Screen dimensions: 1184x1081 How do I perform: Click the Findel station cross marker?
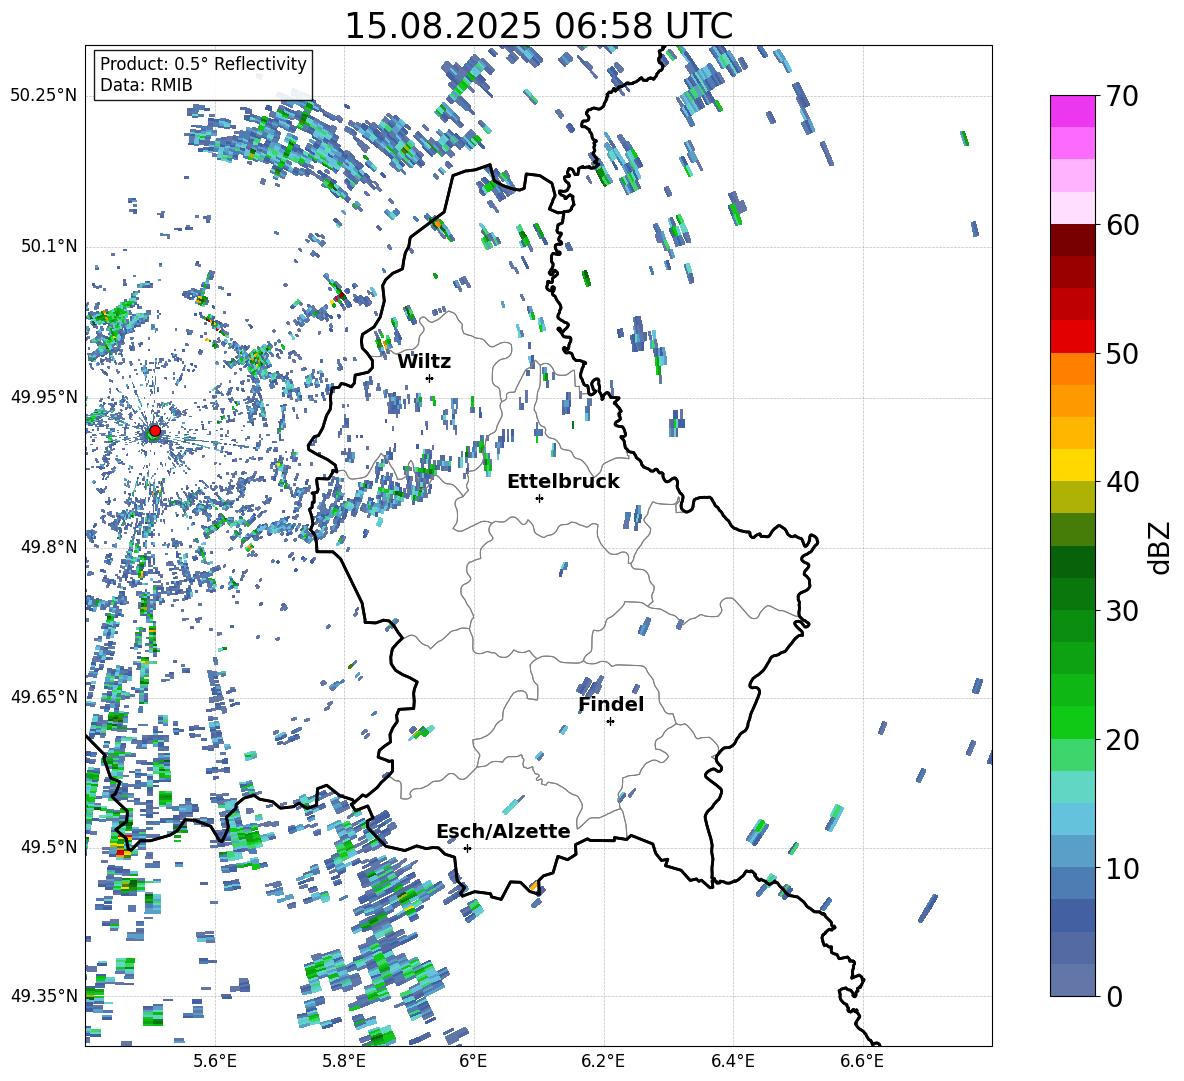coord(610,722)
